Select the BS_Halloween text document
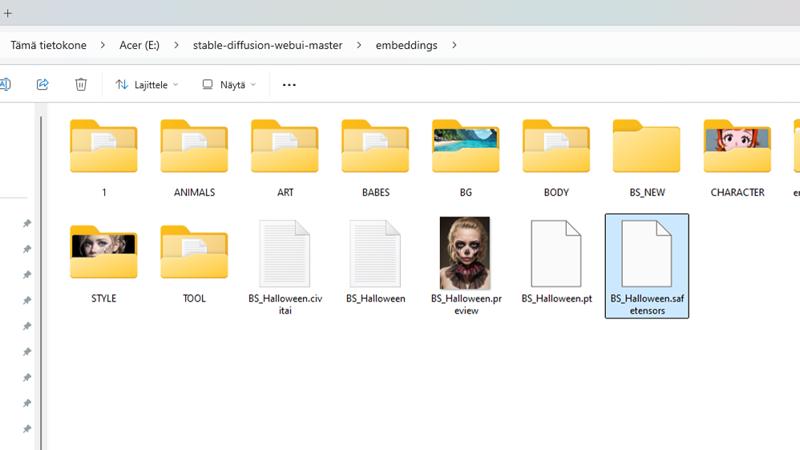Image resolution: width=800 pixels, height=450 pixels. pos(376,262)
